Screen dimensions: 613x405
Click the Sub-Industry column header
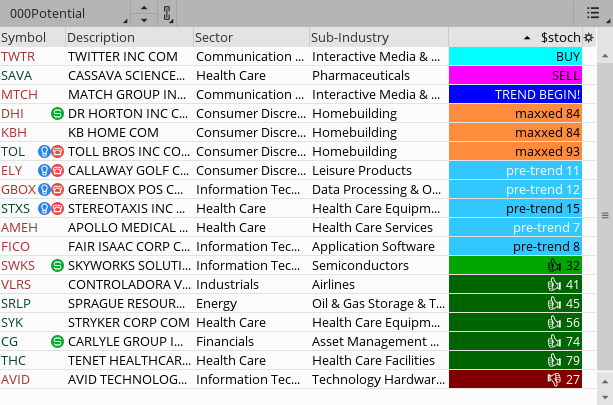point(350,37)
